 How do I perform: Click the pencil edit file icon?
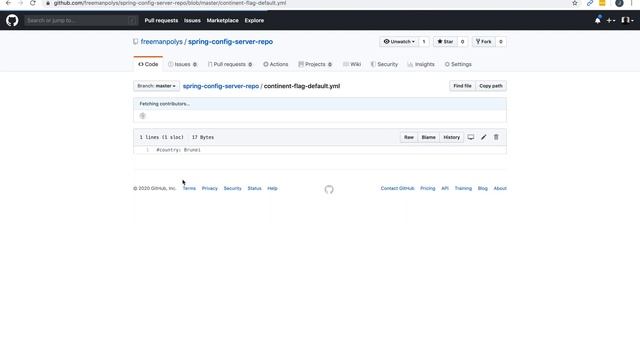coord(483,137)
